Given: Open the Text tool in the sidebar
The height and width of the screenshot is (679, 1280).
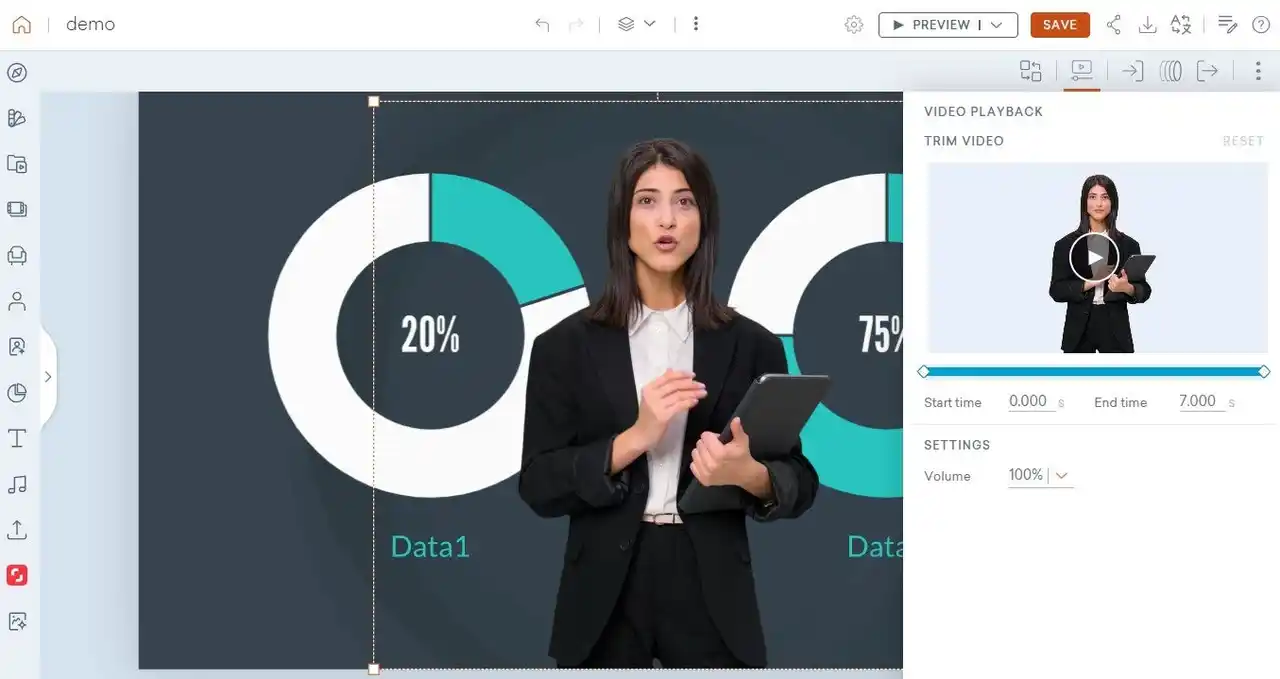Looking at the screenshot, I should pos(17,438).
